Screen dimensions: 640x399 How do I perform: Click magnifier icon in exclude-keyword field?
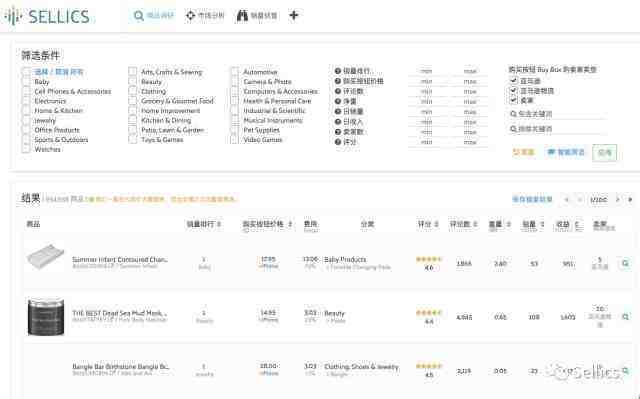(x=513, y=129)
